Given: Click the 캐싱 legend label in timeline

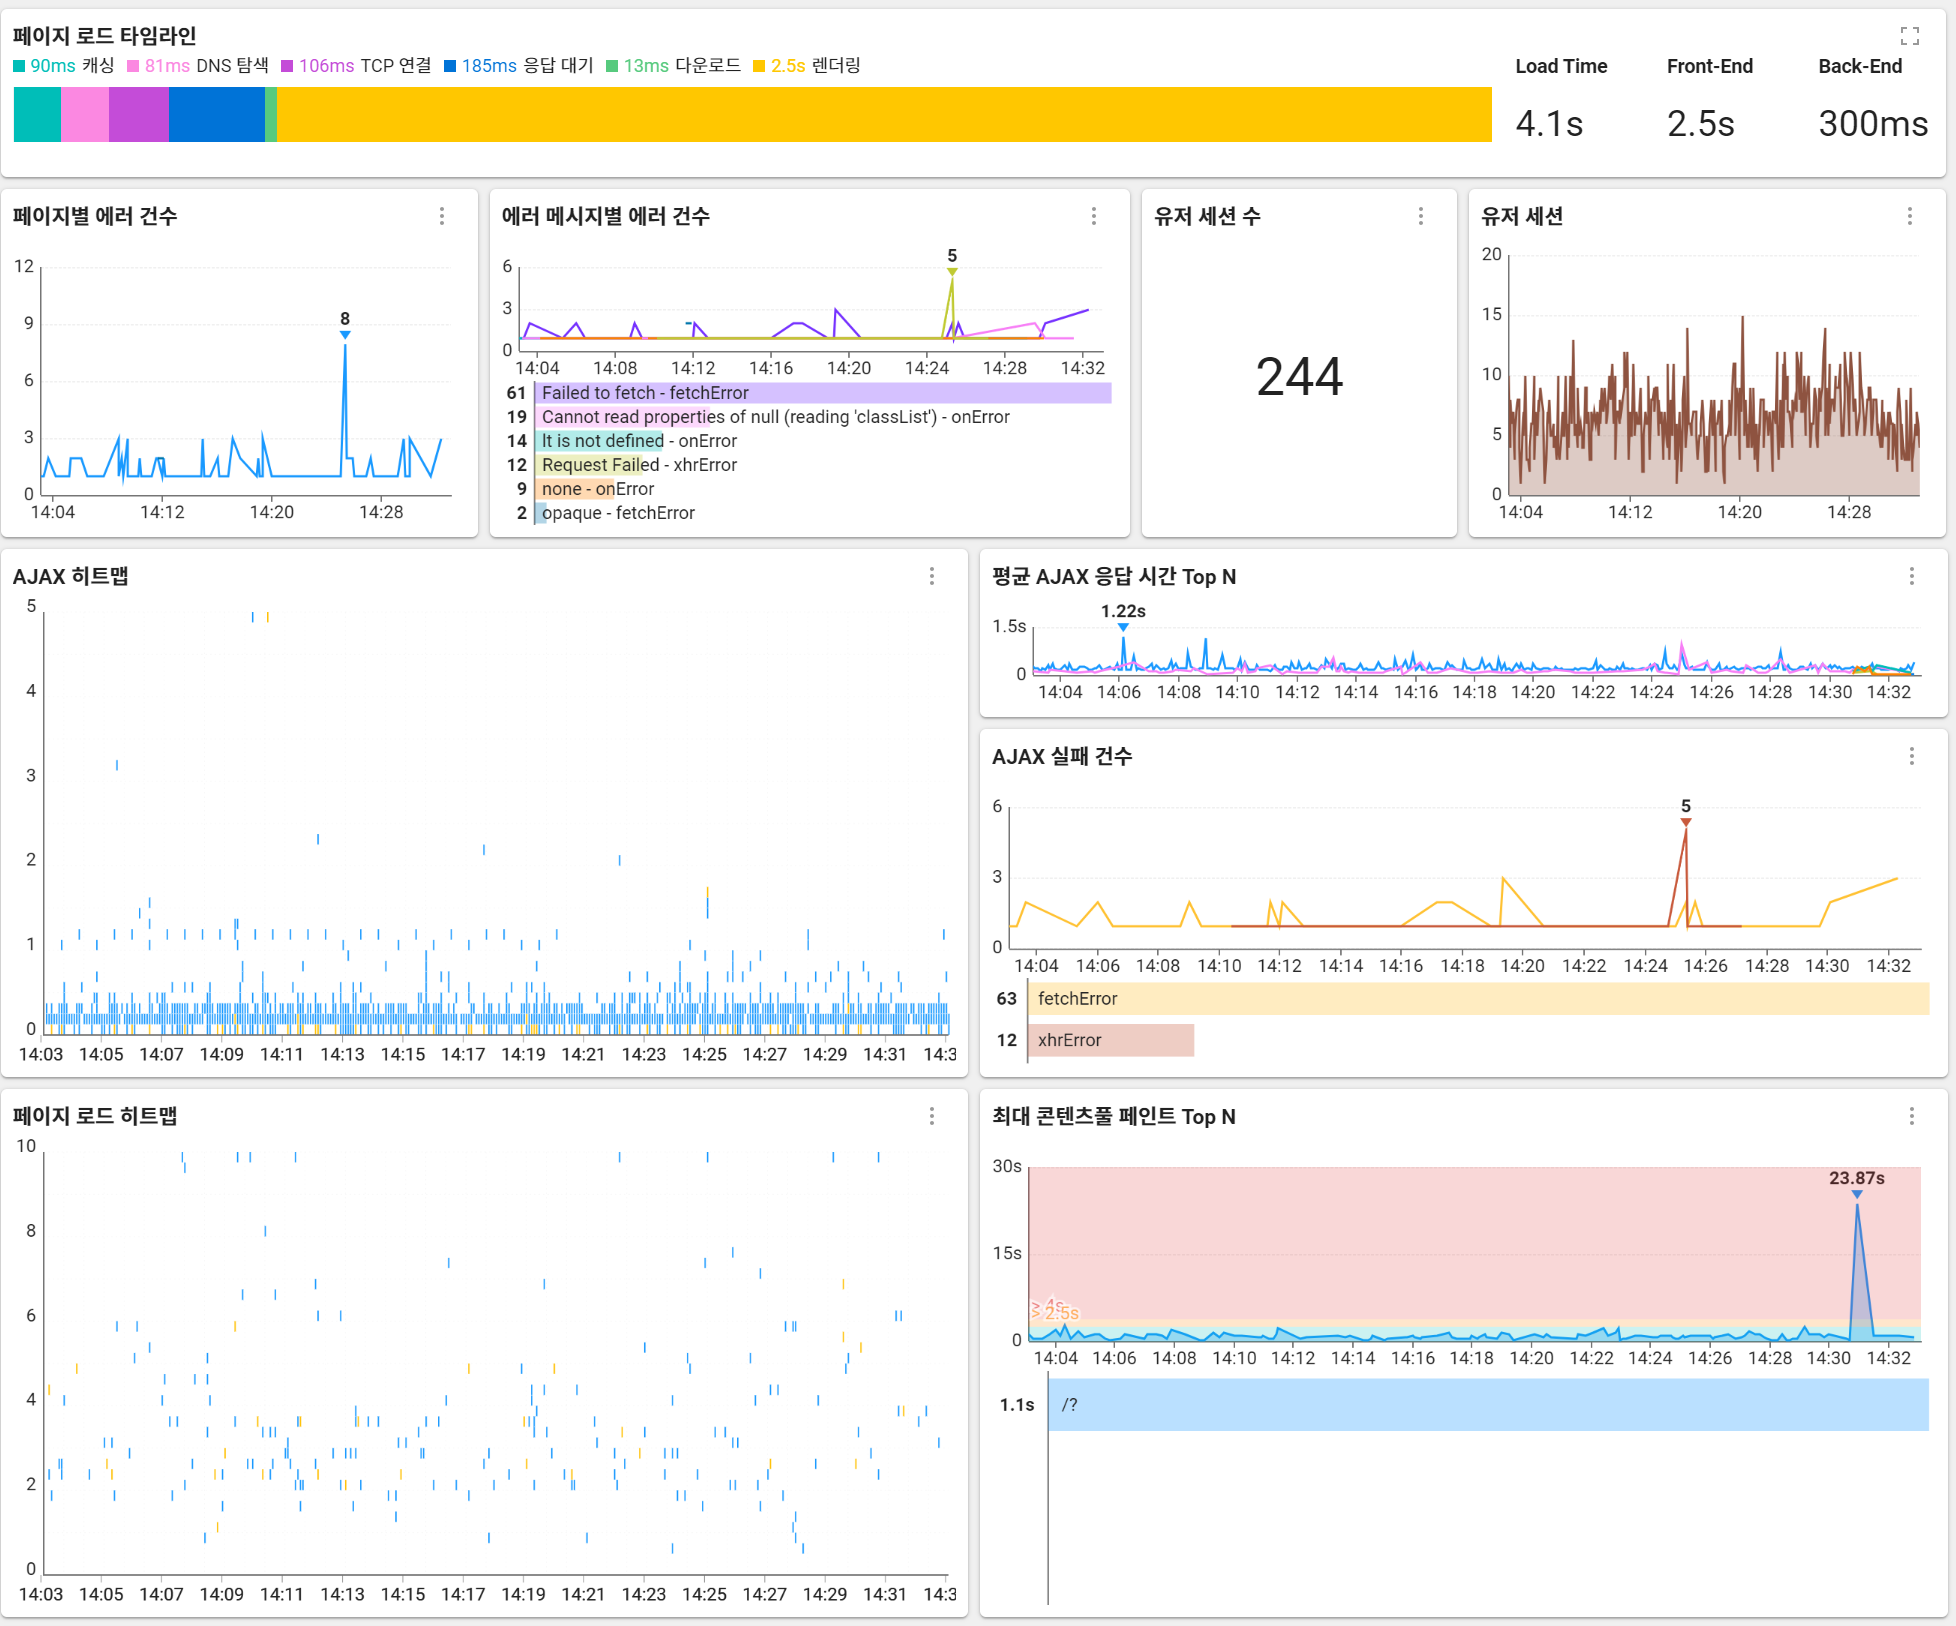Looking at the screenshot, I should [x=97, y=66].
